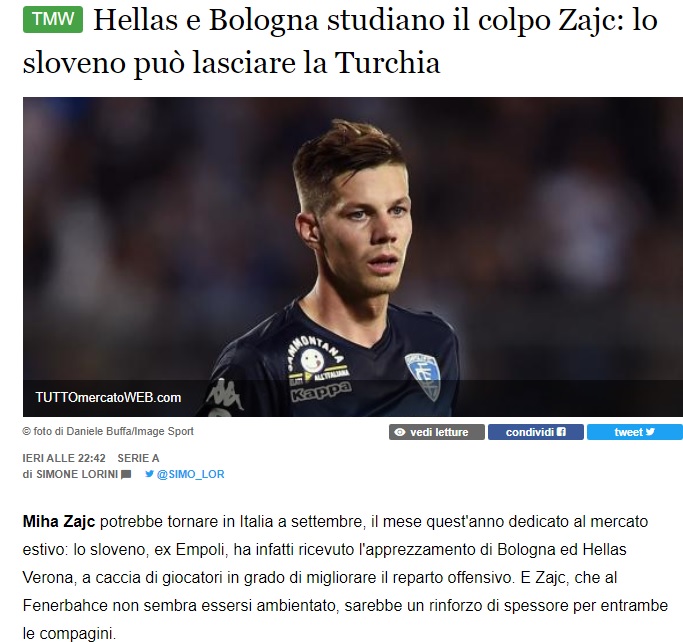Click the IERI ALLE 22:42 timestamp
The image size is (683, 642).
64,458
